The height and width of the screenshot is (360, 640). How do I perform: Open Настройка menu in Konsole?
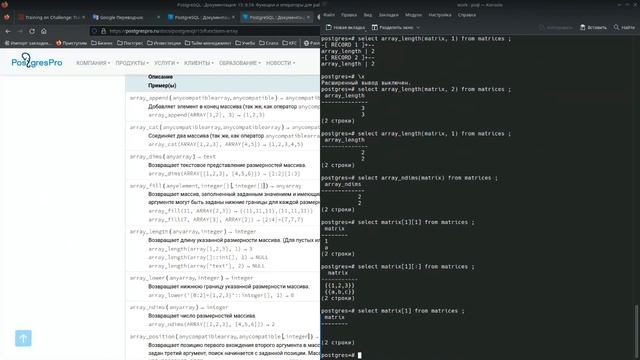click(440, 15)
